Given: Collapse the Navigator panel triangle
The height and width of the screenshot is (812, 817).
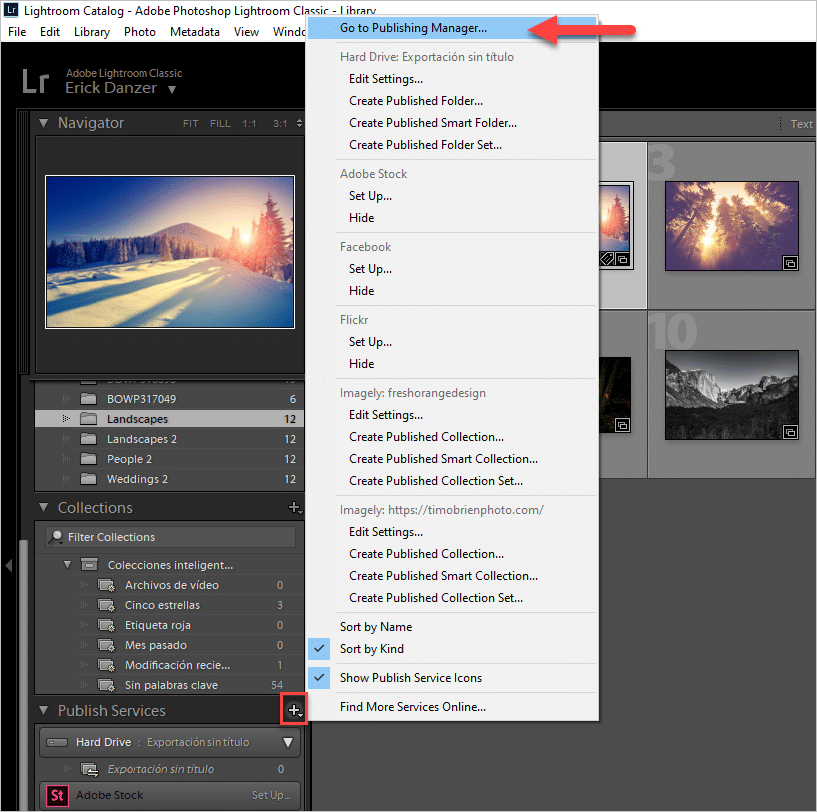Looking at the screenshot, I should [44, 123].
